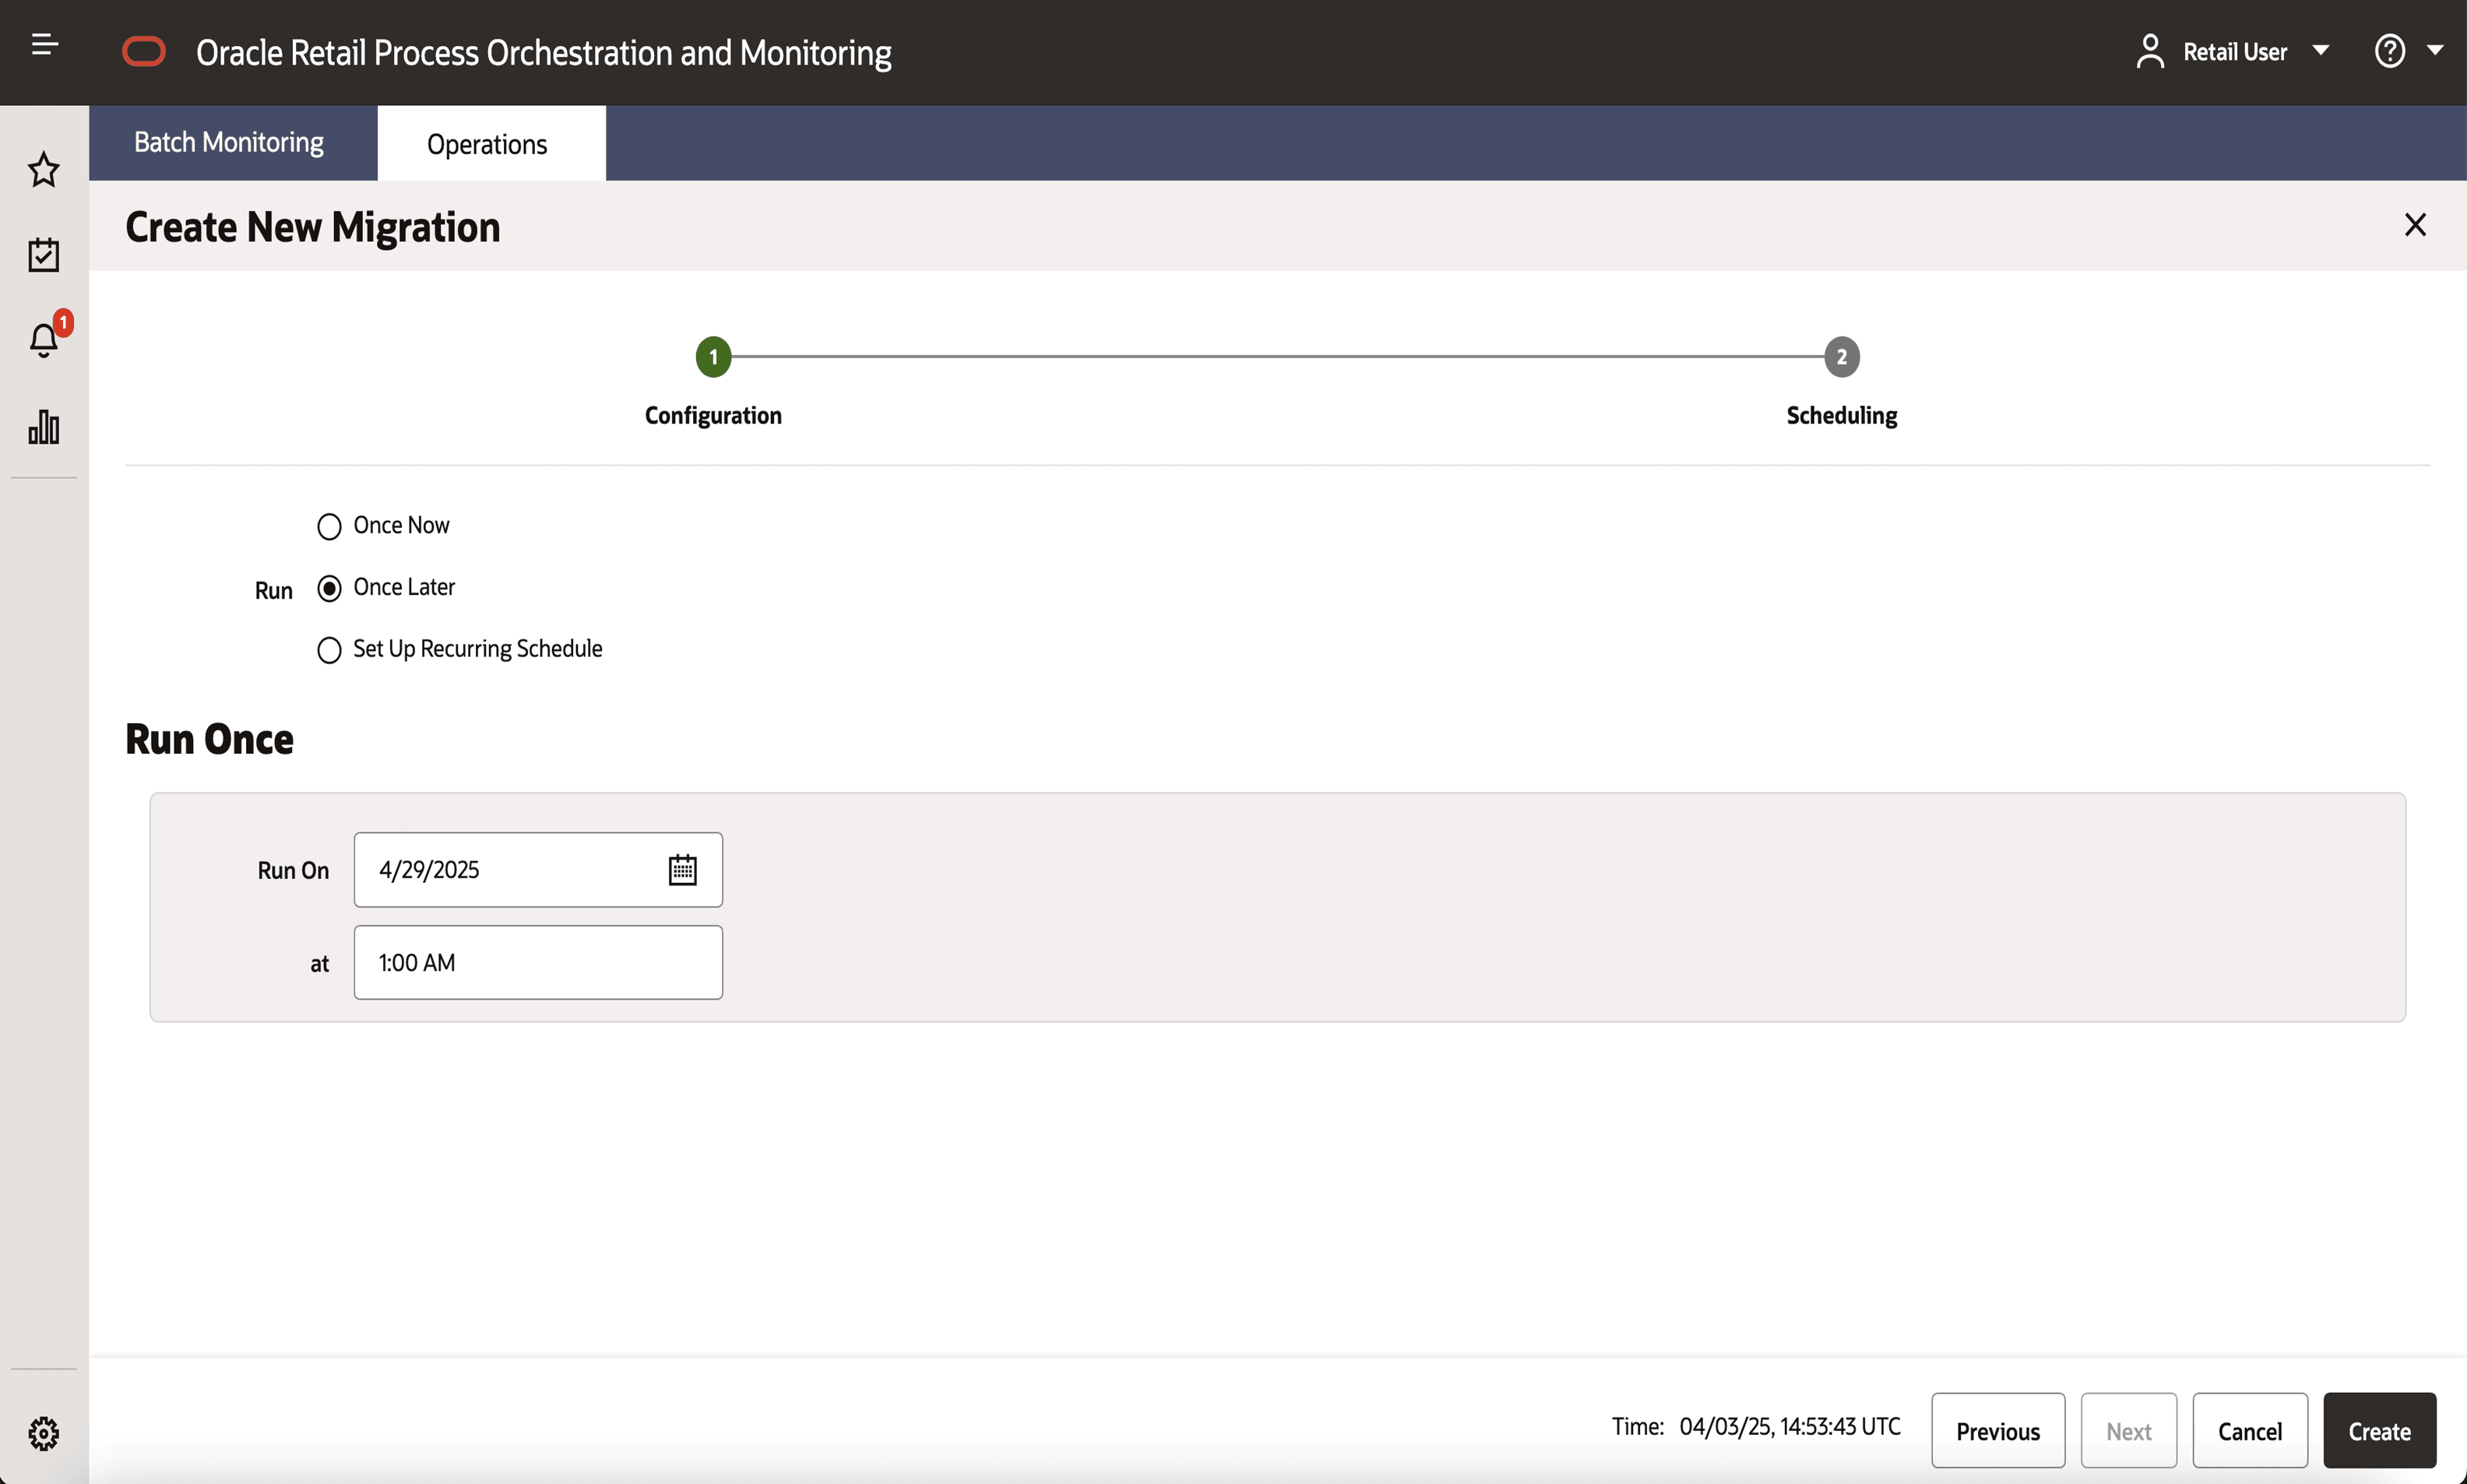
Task: Open the reports bar chart icon
Action: click(44, 427)
